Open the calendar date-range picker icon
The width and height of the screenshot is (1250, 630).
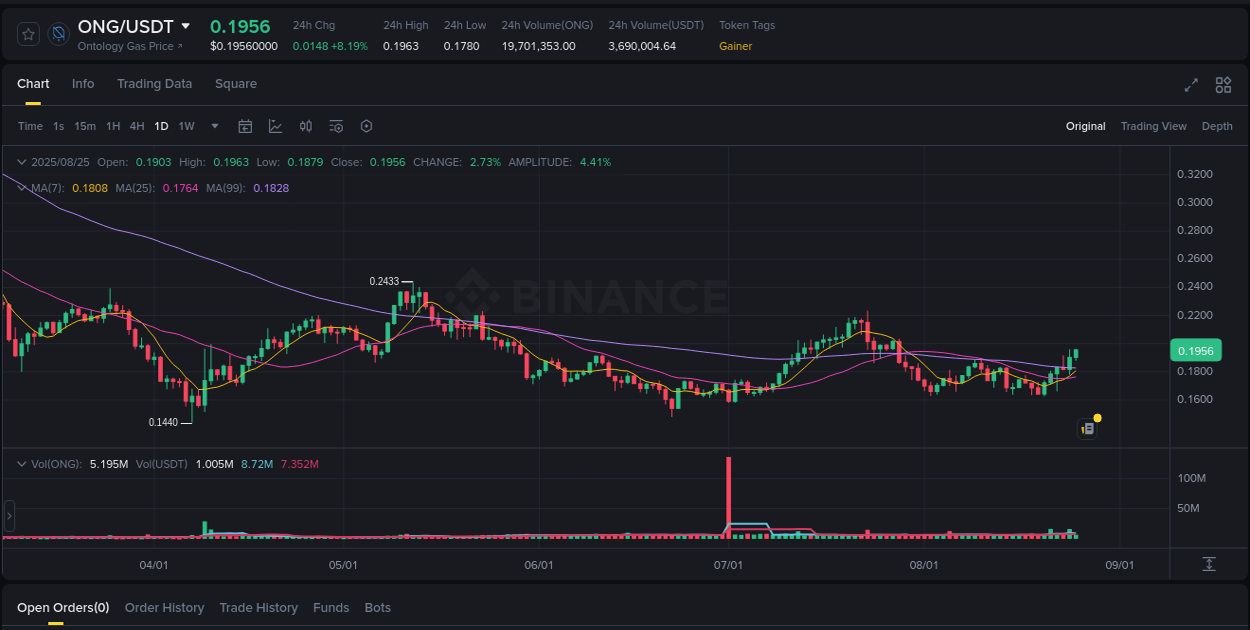click(x=245, y=125)
